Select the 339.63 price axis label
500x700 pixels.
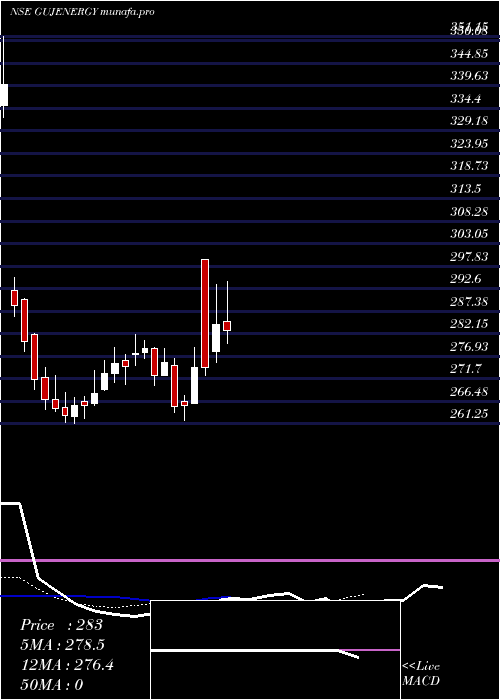469,76
